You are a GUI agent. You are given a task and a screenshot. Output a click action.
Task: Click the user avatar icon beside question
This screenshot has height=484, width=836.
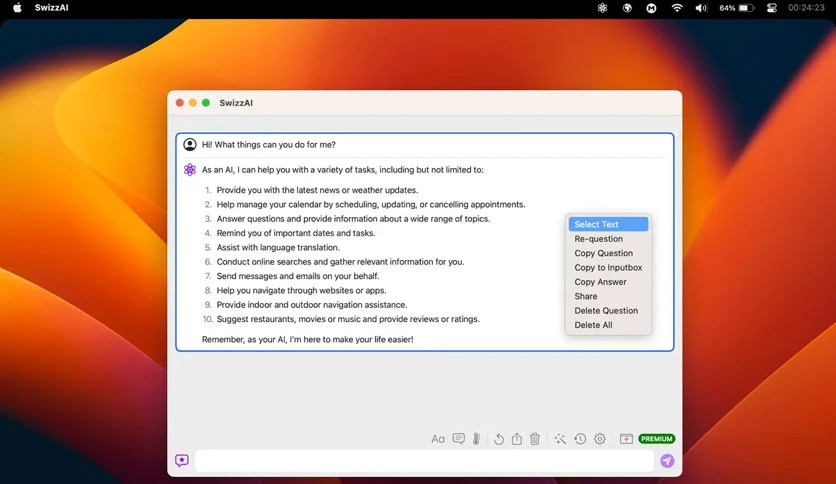[x=190, y=144]
